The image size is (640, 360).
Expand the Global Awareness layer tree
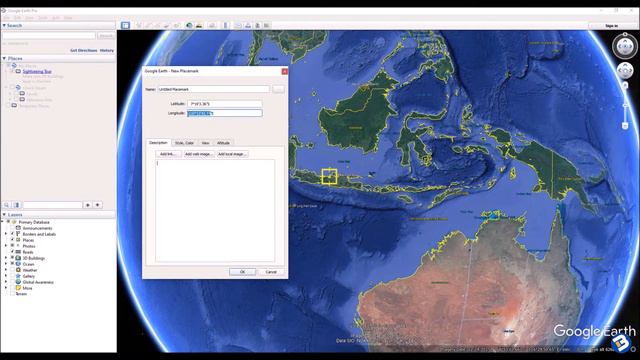(6, 282)
